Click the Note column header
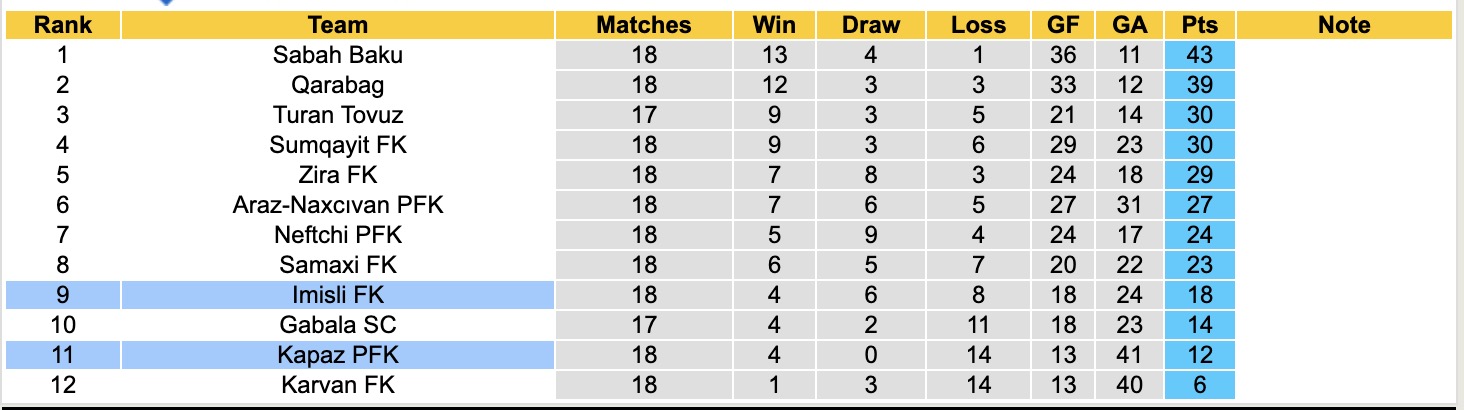1464x410 pixels. point(1343,25)
